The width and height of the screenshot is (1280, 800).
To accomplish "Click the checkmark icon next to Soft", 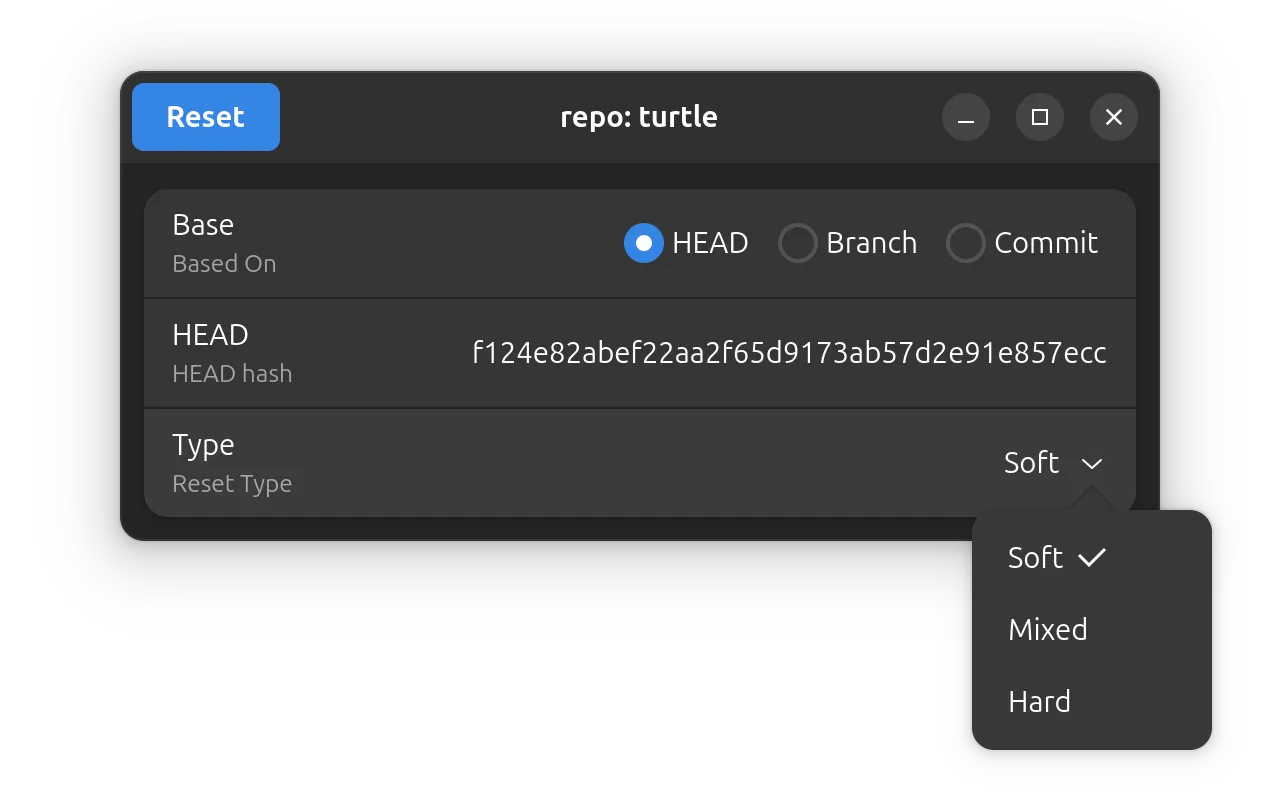I will 1092,557.
